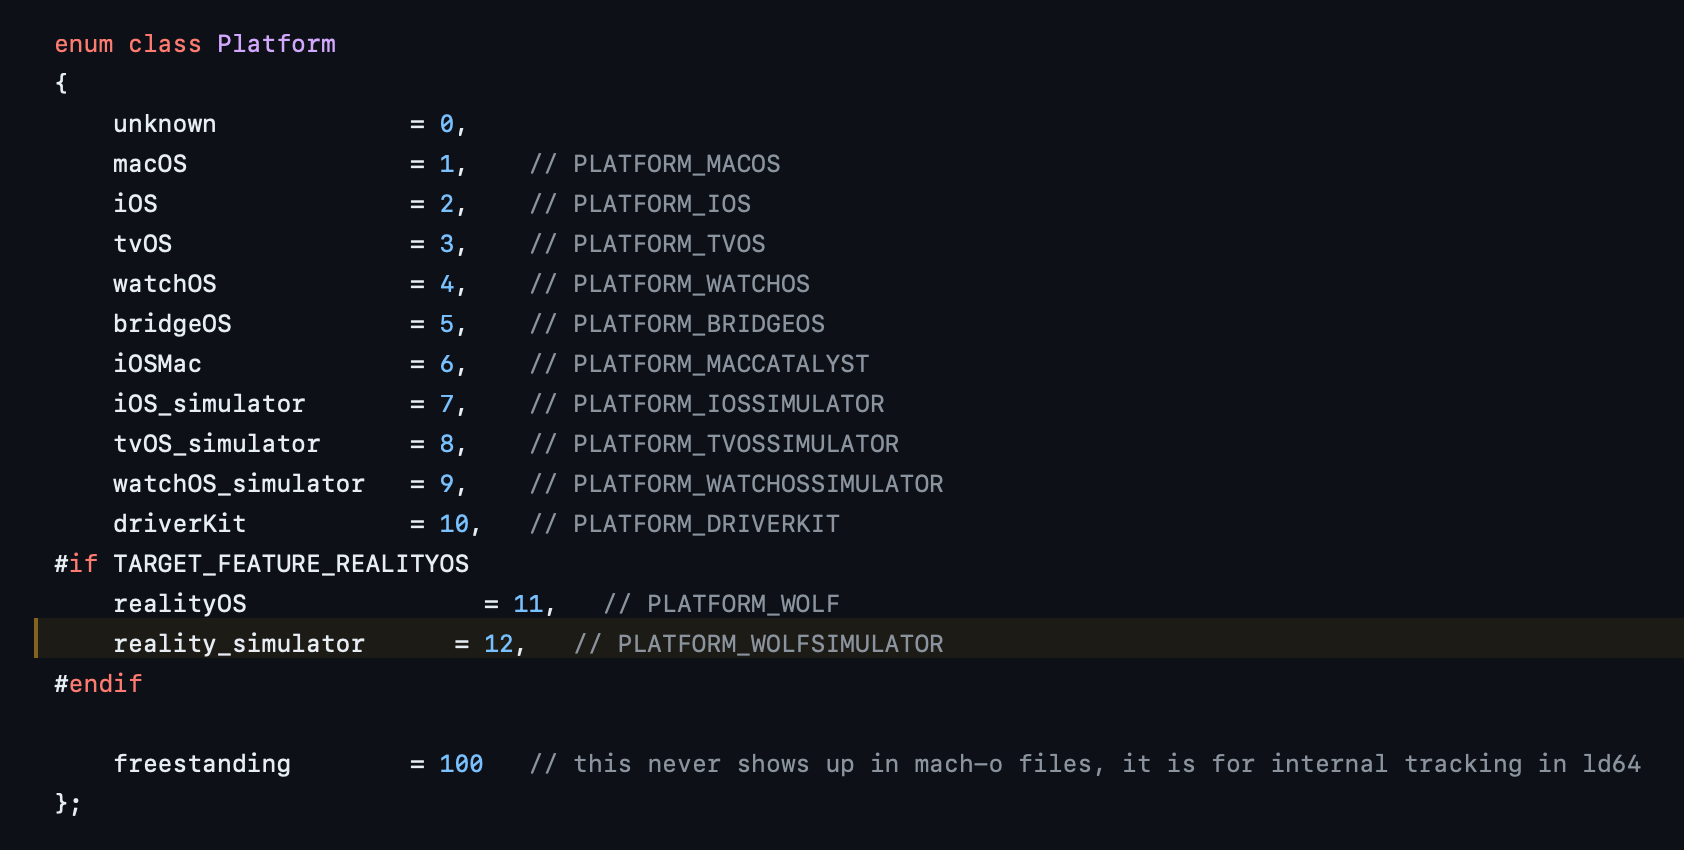1684x850 pixels.
Task: Click the watchOS_simulator identifier
Action: click(238, 484)
